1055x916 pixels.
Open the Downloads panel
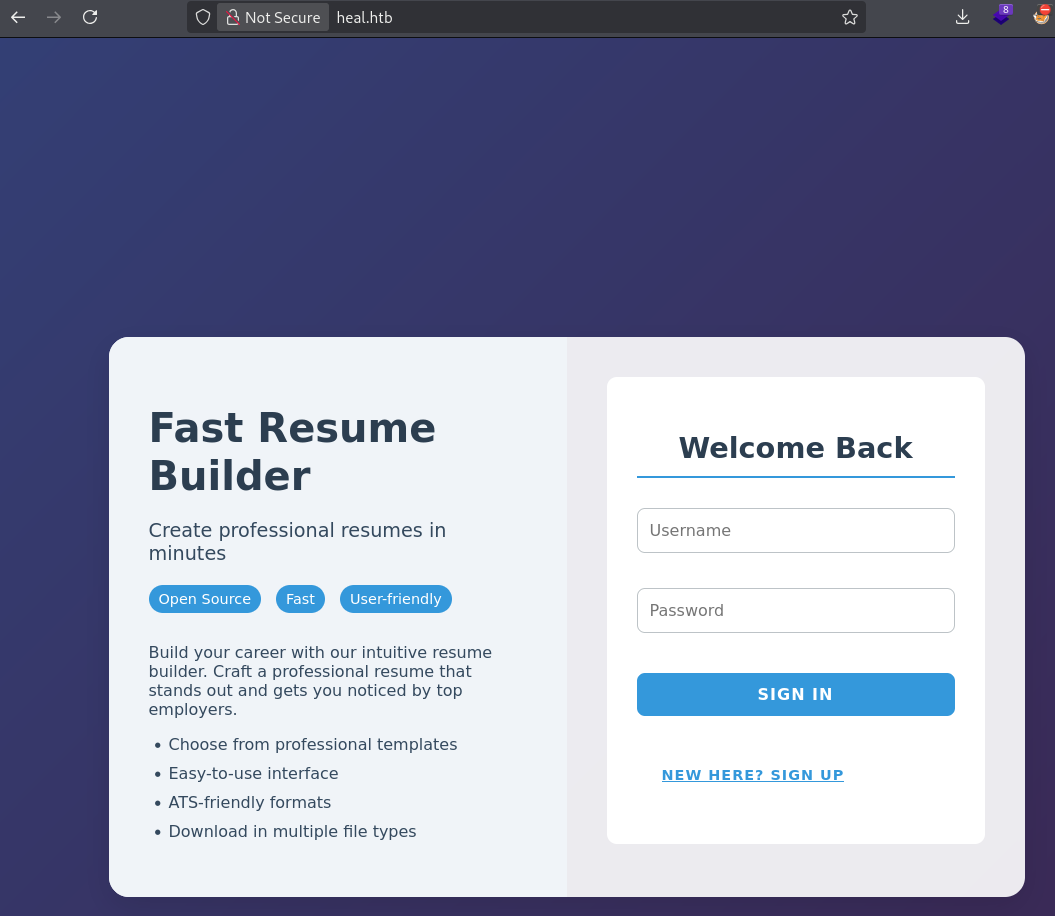[x=963, y=17]
